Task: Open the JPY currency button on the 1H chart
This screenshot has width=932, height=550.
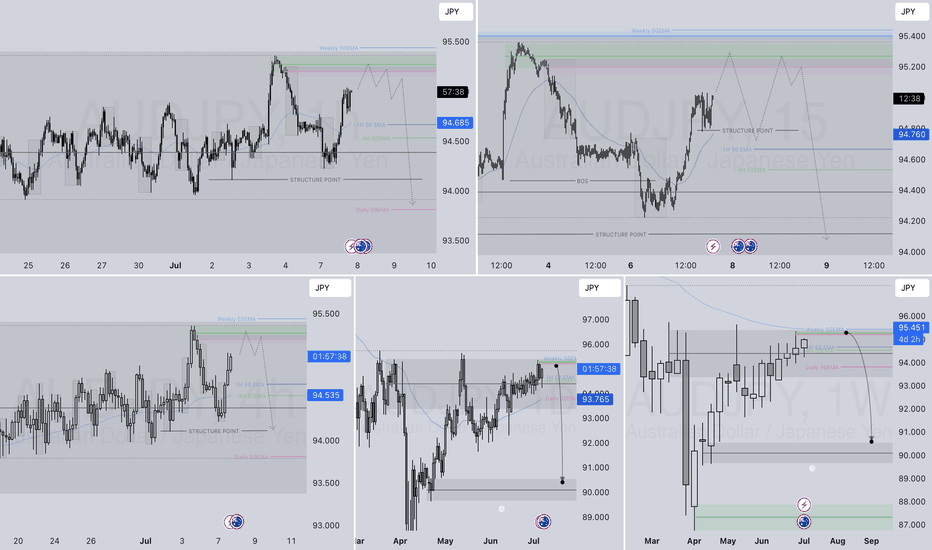Action: (456, 11)
